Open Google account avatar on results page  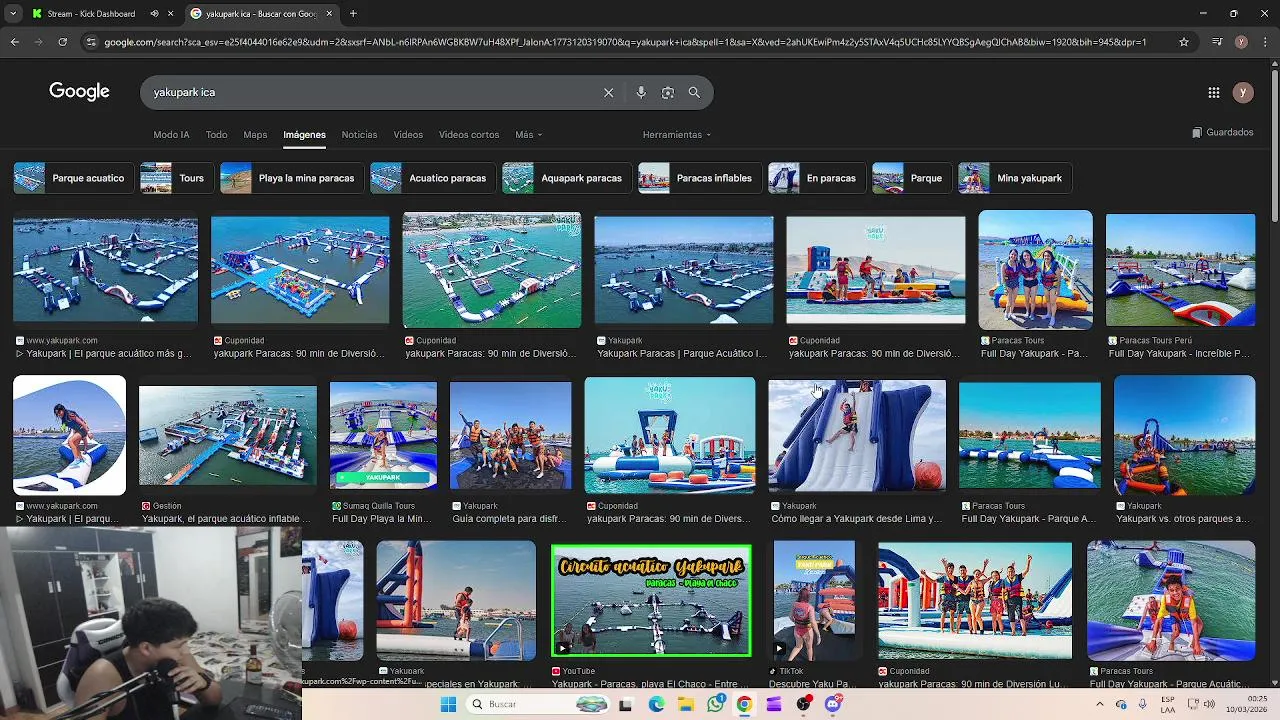tap(1243, 92)
